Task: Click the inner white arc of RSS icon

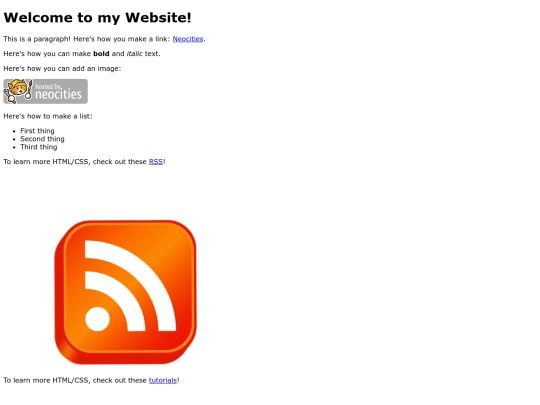Action: (121, 296)
